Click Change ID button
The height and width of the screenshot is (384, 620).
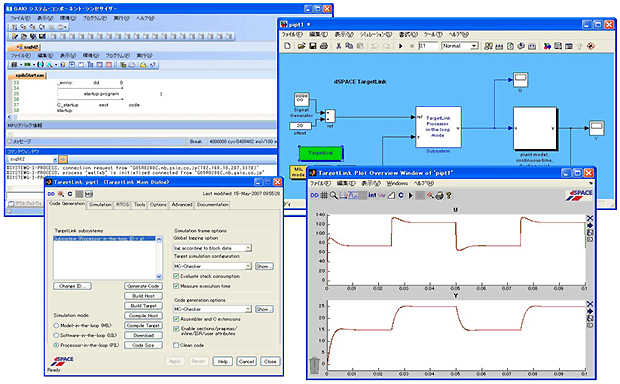[72, 286]
